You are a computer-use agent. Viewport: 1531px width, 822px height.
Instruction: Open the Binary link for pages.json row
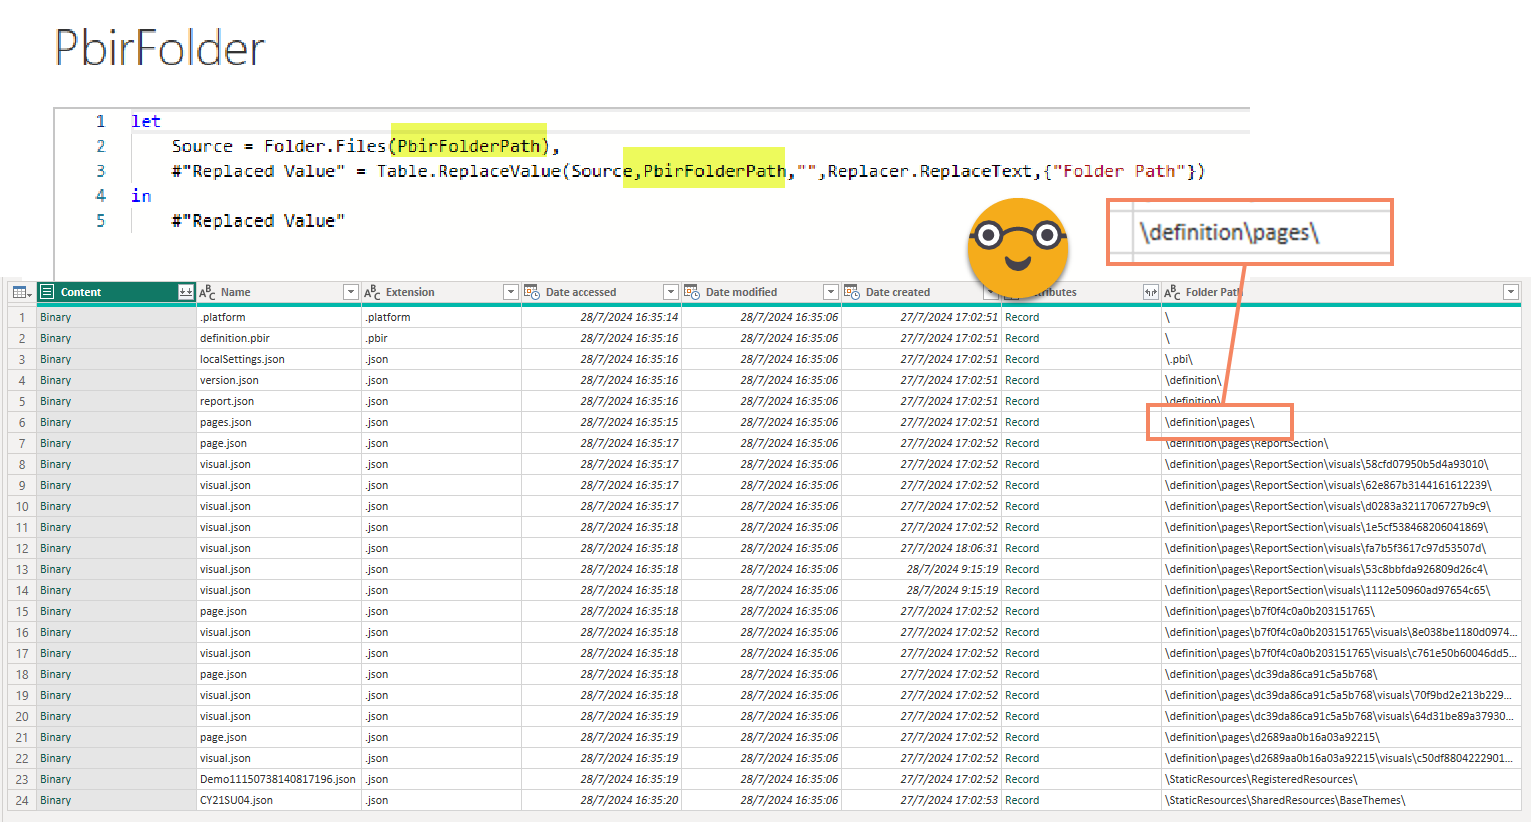56,422
